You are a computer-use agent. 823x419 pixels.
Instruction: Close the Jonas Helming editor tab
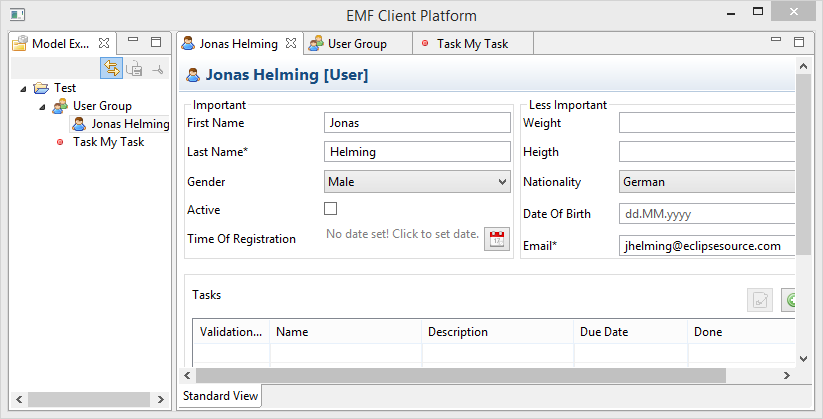291,43
